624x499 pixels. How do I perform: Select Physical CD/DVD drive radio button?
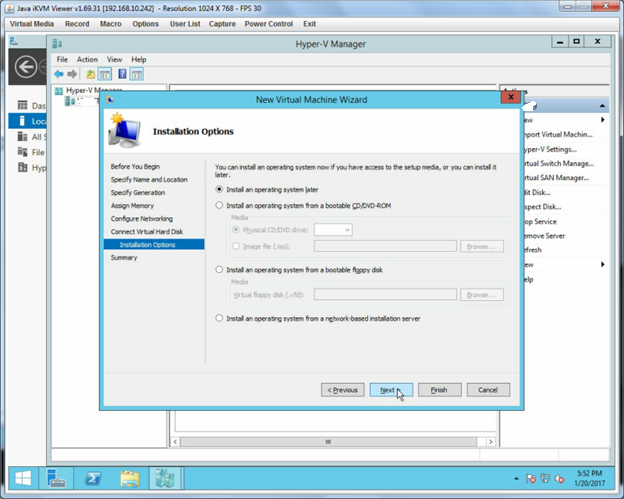pyautogui.click(x=236, y=230)
